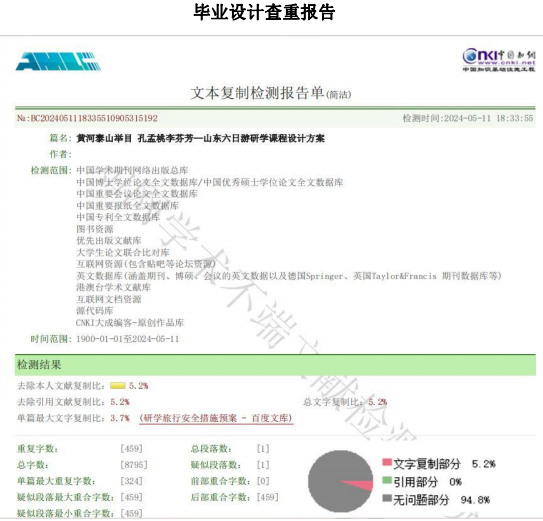
Task: Click the 文本复制检测报告单 heading
Action: click(x=257, y=93)
